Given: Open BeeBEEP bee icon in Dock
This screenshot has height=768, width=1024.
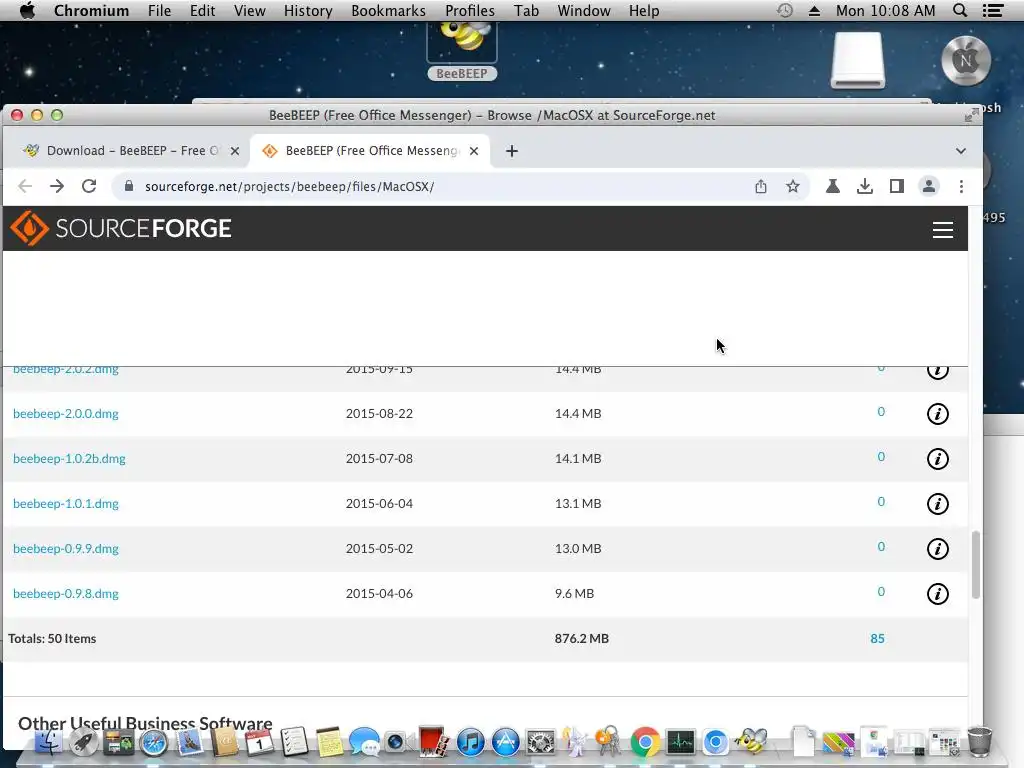Looking at the screenshot, I should pyautogui.click(x=751, y=741).
